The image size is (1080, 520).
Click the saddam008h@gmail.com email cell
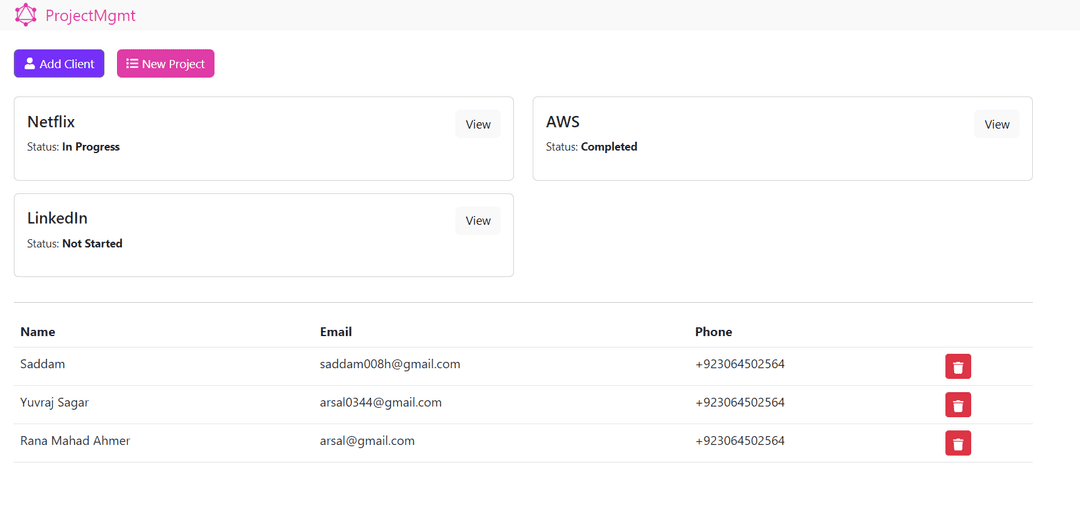[390, 364]
